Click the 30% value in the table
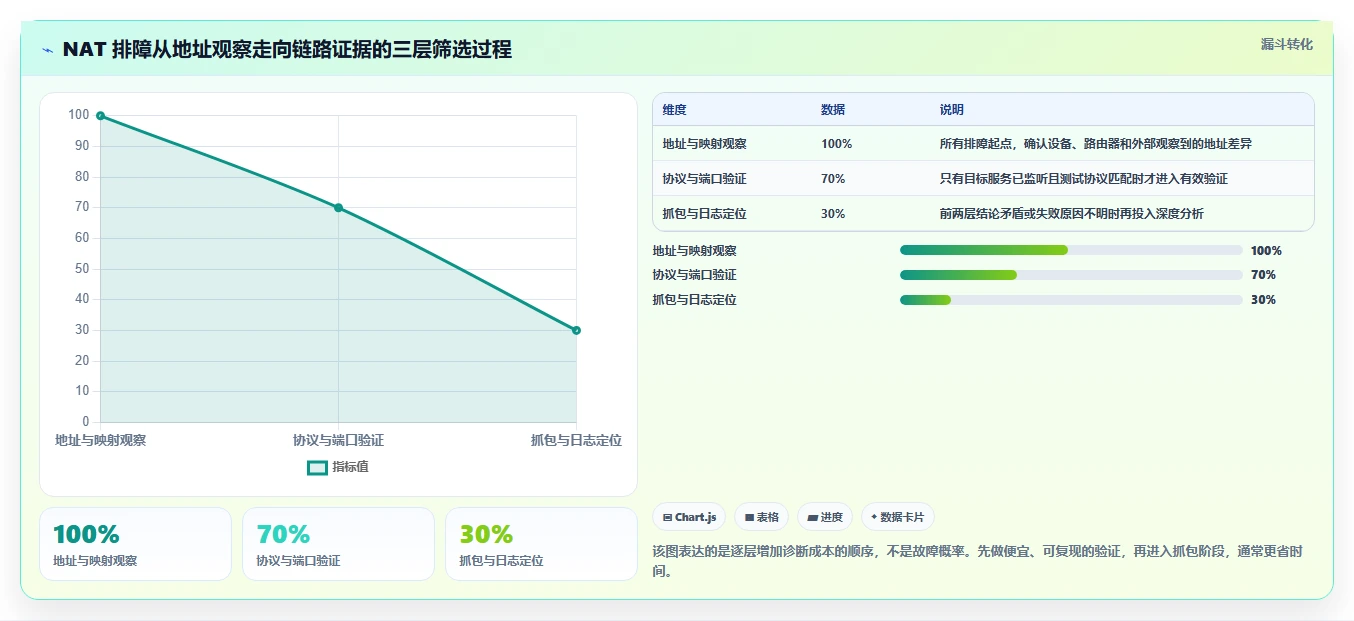1354x621 pixels. point(833,214)
